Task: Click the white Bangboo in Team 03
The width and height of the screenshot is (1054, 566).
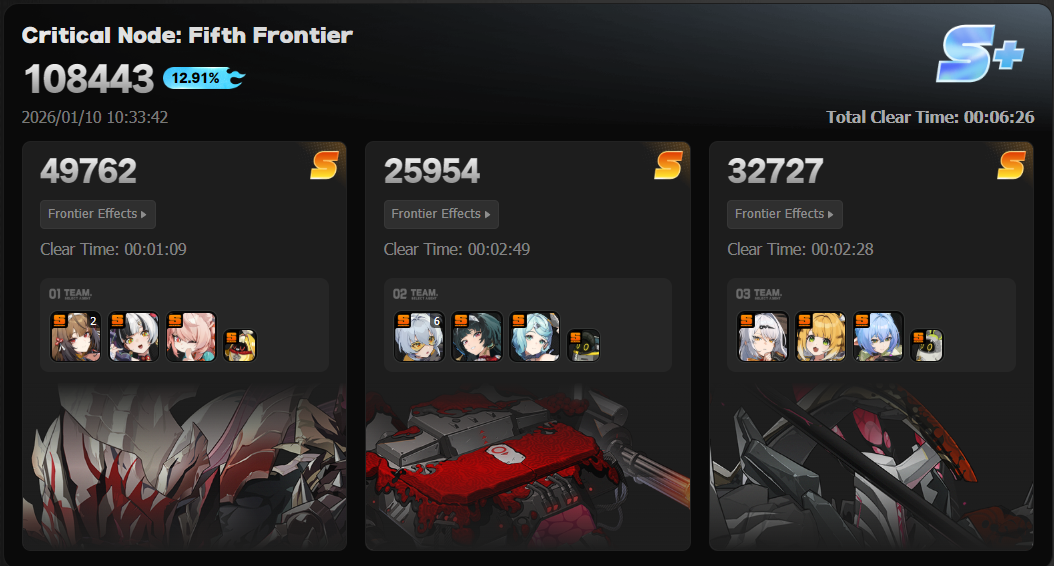Action: click(927, 345)
